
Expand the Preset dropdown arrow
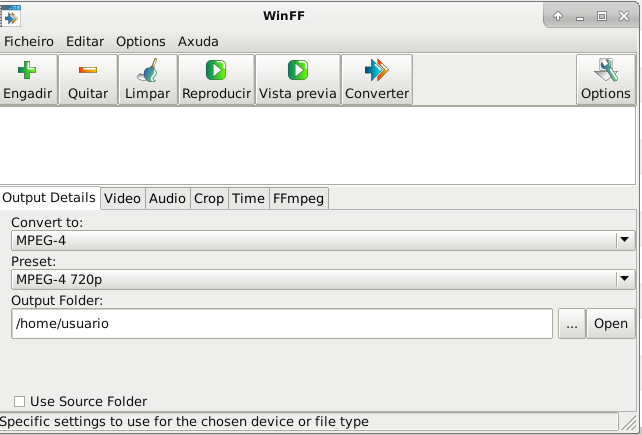(x=625, y=280)
